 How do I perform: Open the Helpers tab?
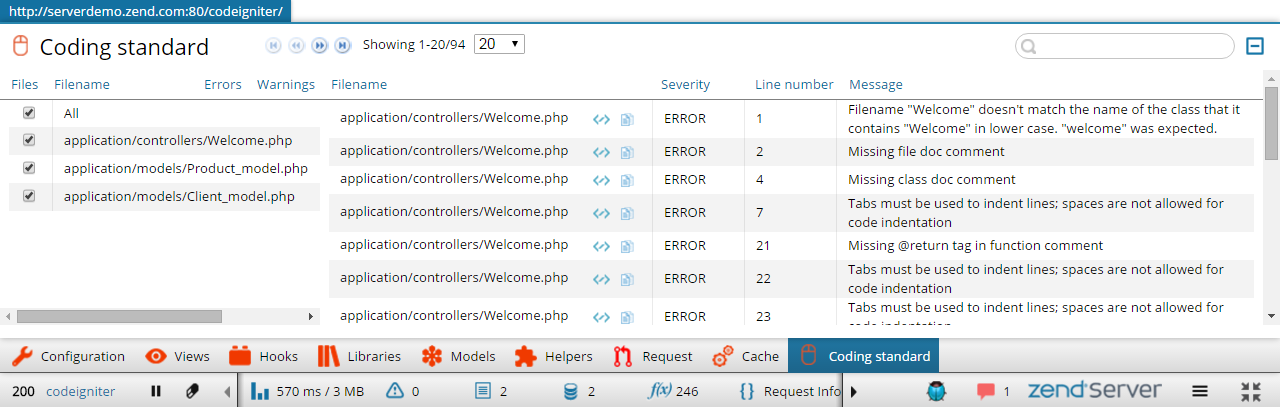pos(552,356)
